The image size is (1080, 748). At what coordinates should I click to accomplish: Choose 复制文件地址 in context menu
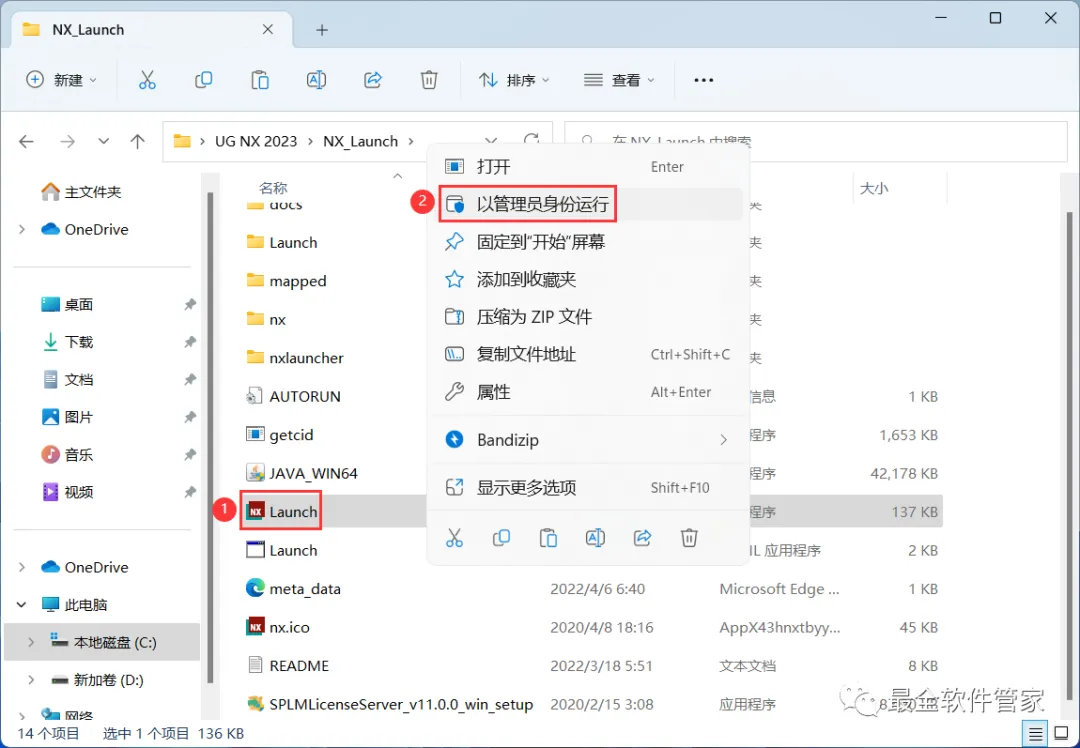(x=588, y=354)
